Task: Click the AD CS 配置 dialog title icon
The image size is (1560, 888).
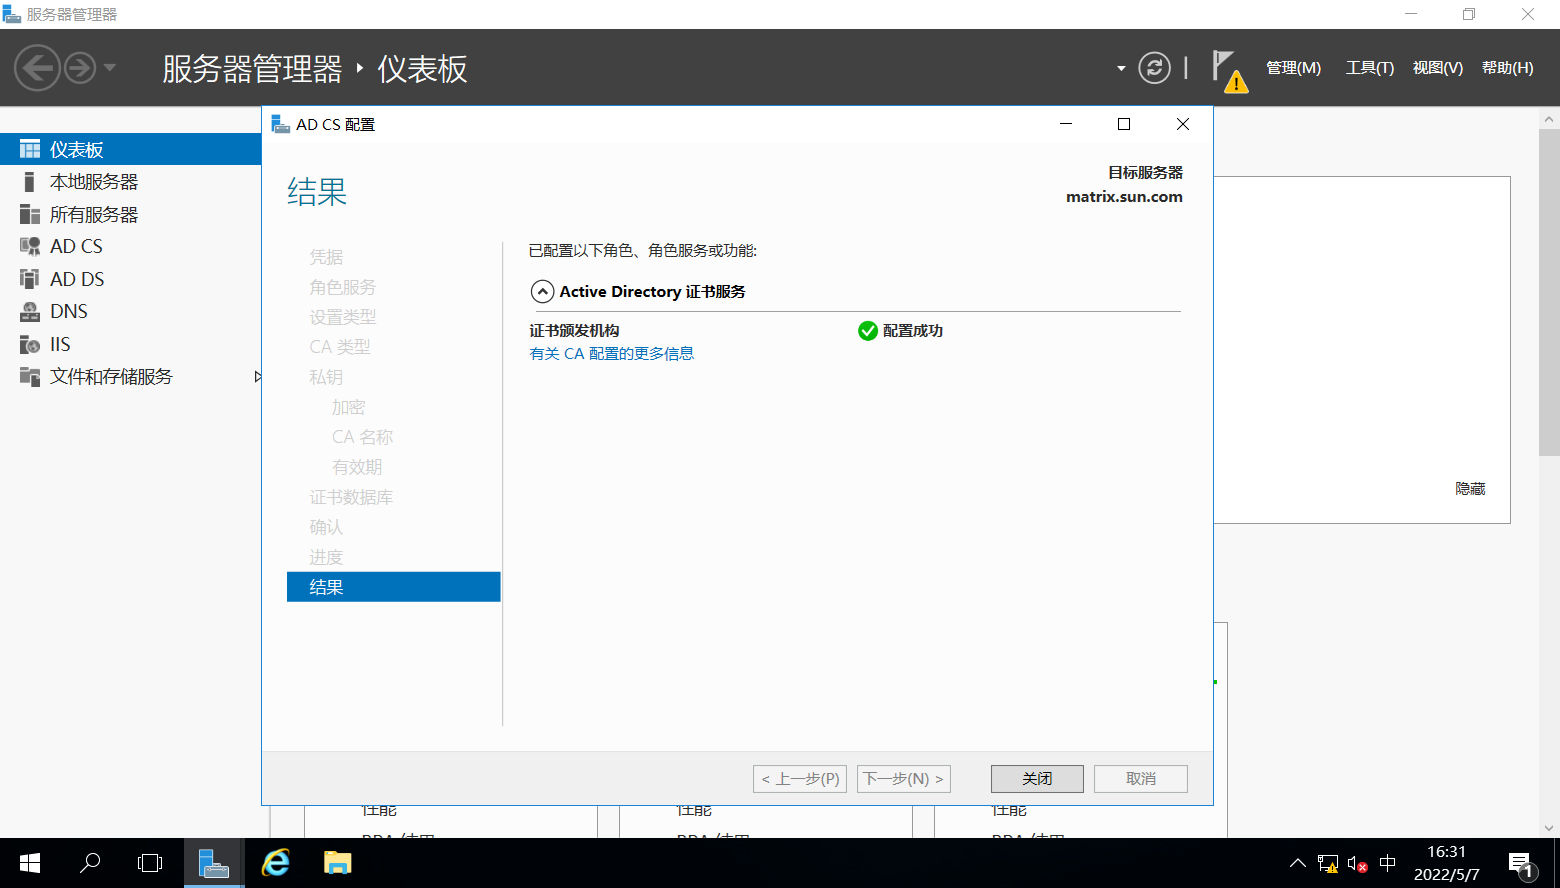Action: (281, 124)
